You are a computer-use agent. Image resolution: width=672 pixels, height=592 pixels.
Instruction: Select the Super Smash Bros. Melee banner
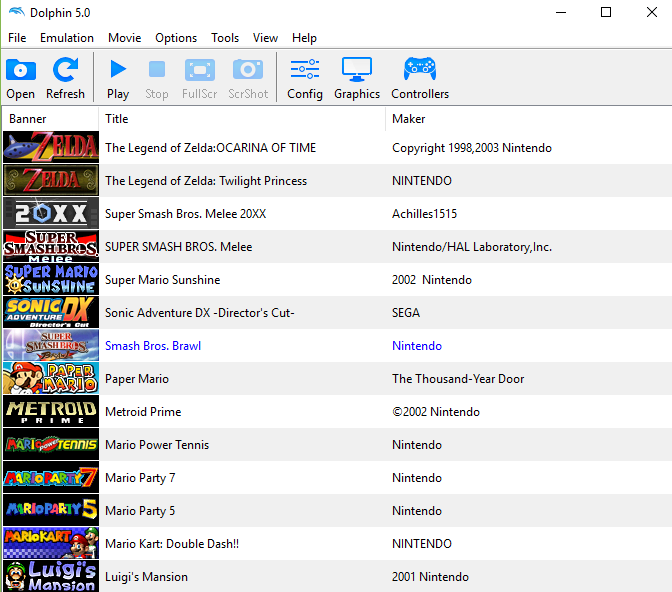tap(51, 246)
